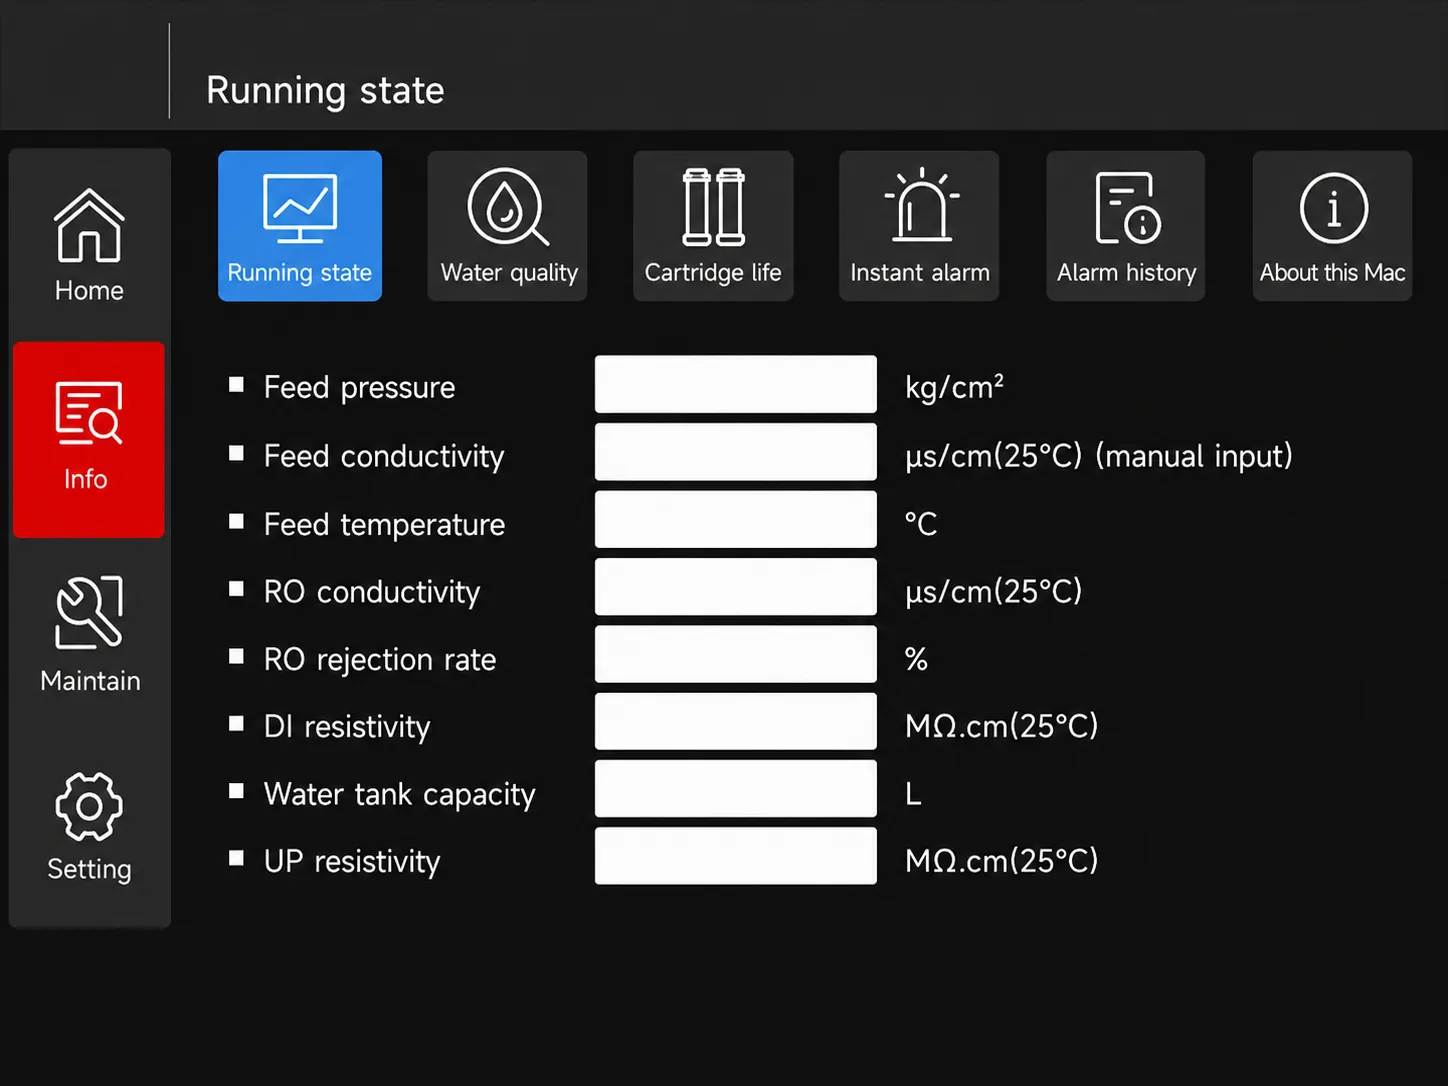1448x1086 pixels.
Task: Click the RO conductivity value field
Action: point(736,587)
